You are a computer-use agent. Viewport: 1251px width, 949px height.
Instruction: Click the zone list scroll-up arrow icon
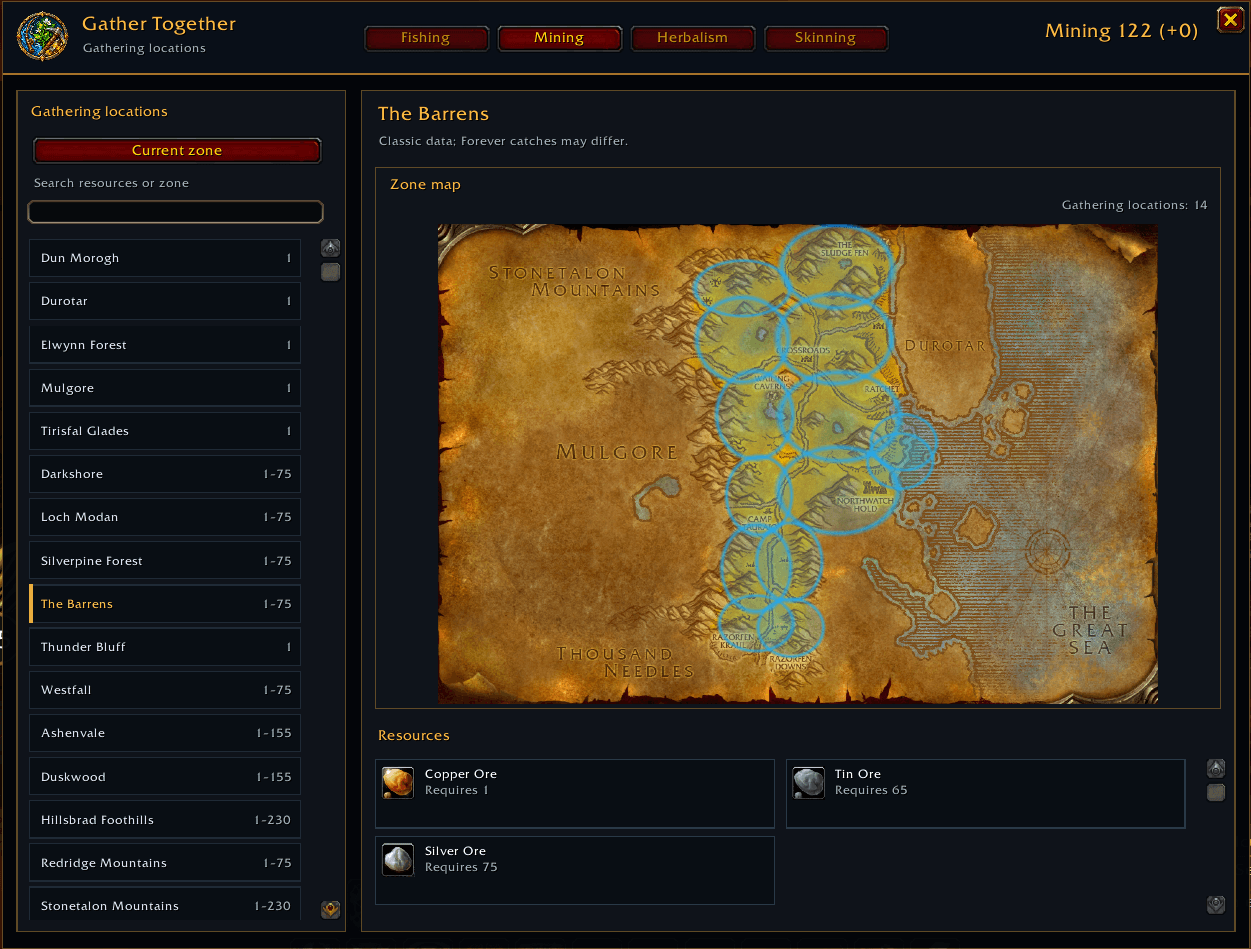(x=331, y=248)
